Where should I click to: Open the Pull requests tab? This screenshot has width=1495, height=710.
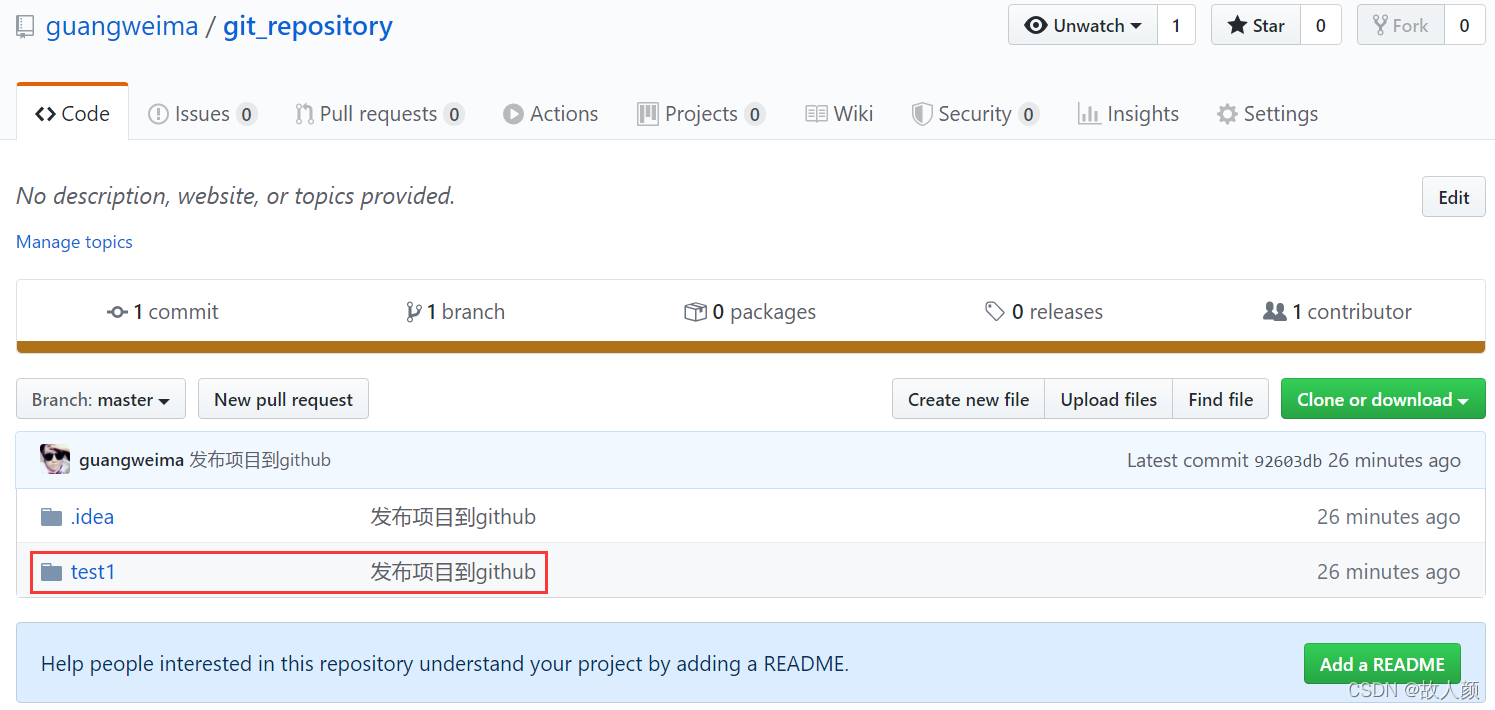coord(379,114)
